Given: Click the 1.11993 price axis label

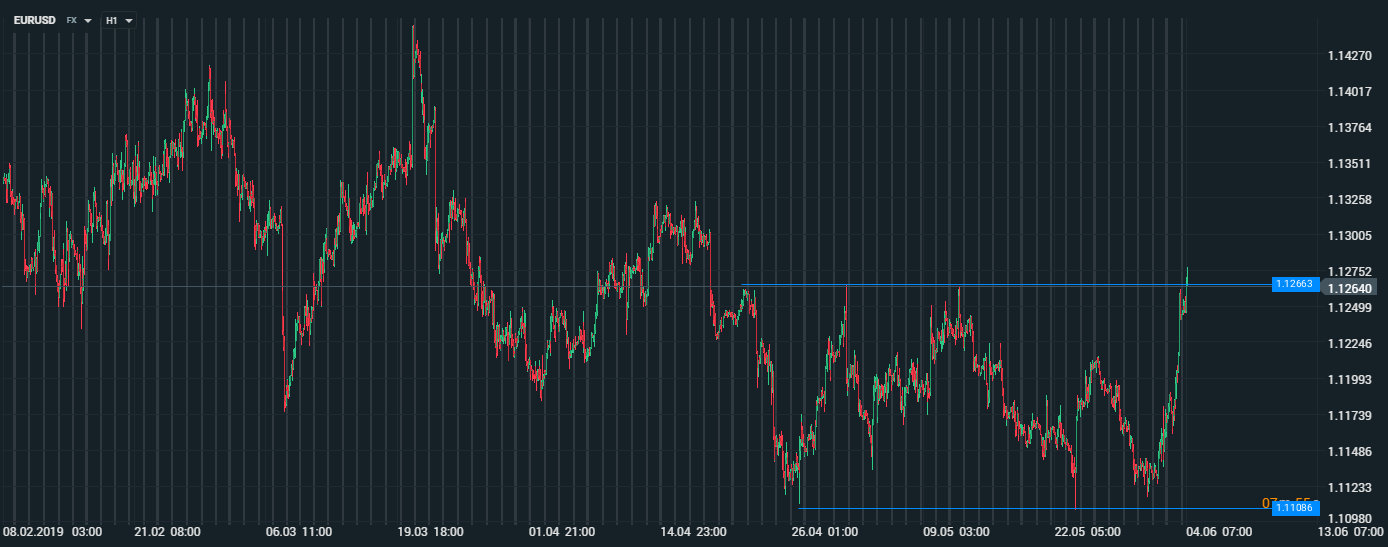Looking at the screenshot, I should point(1350,380).
